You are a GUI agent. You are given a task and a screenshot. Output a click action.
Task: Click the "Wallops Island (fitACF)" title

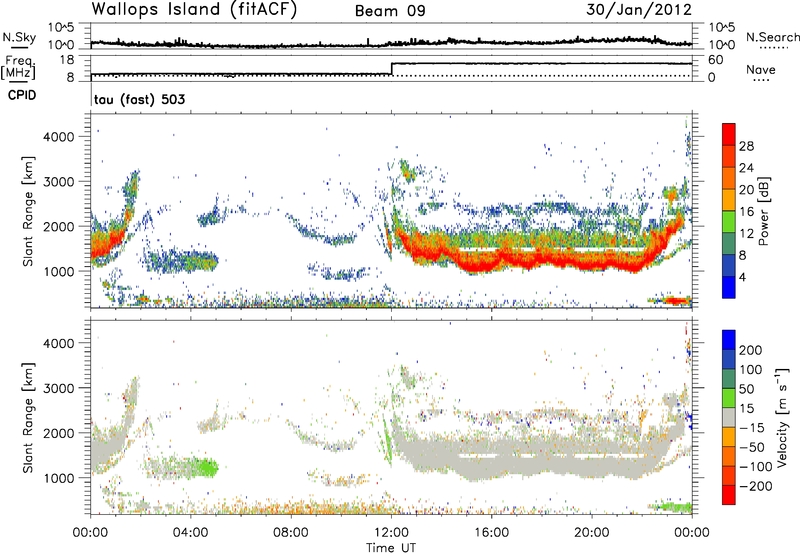[194, 10]
